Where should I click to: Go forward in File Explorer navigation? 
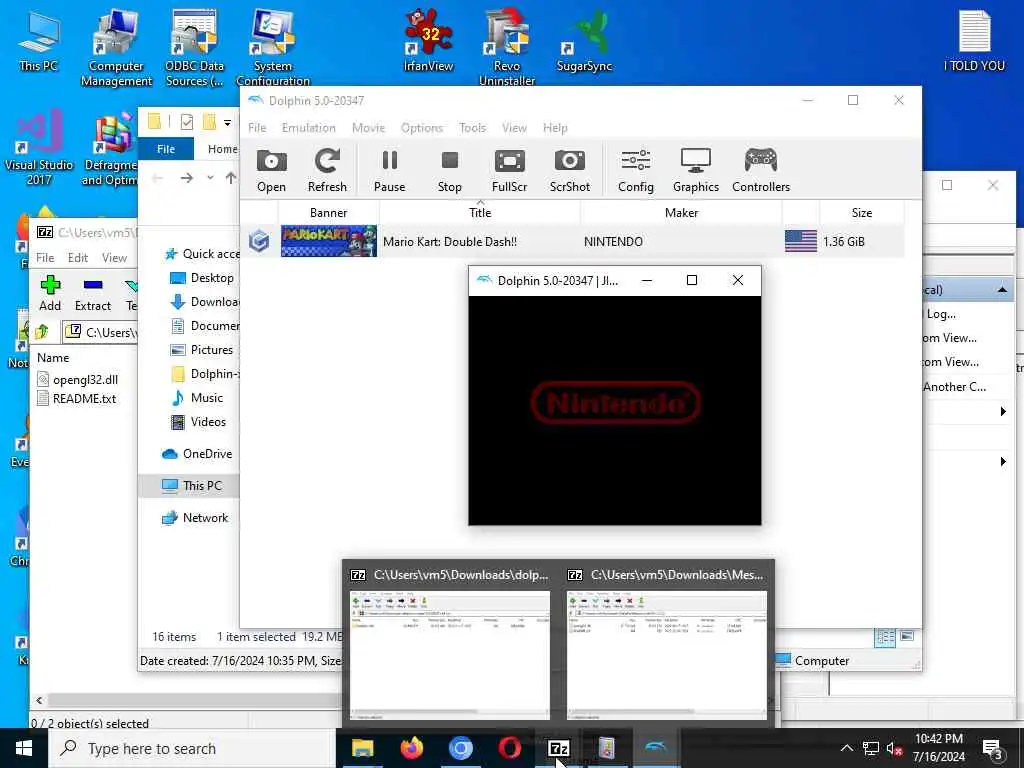coord(187,178)
